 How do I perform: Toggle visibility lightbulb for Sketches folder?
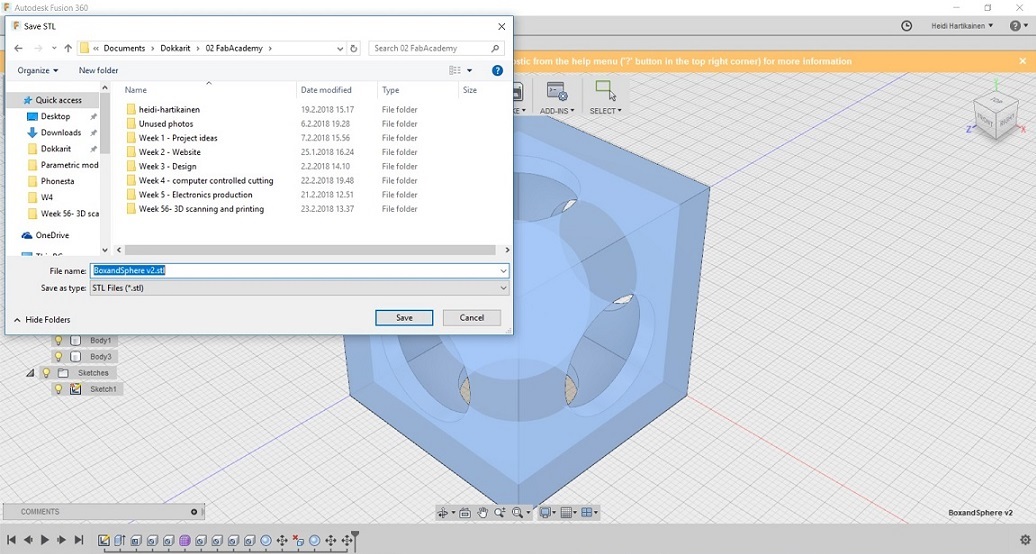[46, 373]
